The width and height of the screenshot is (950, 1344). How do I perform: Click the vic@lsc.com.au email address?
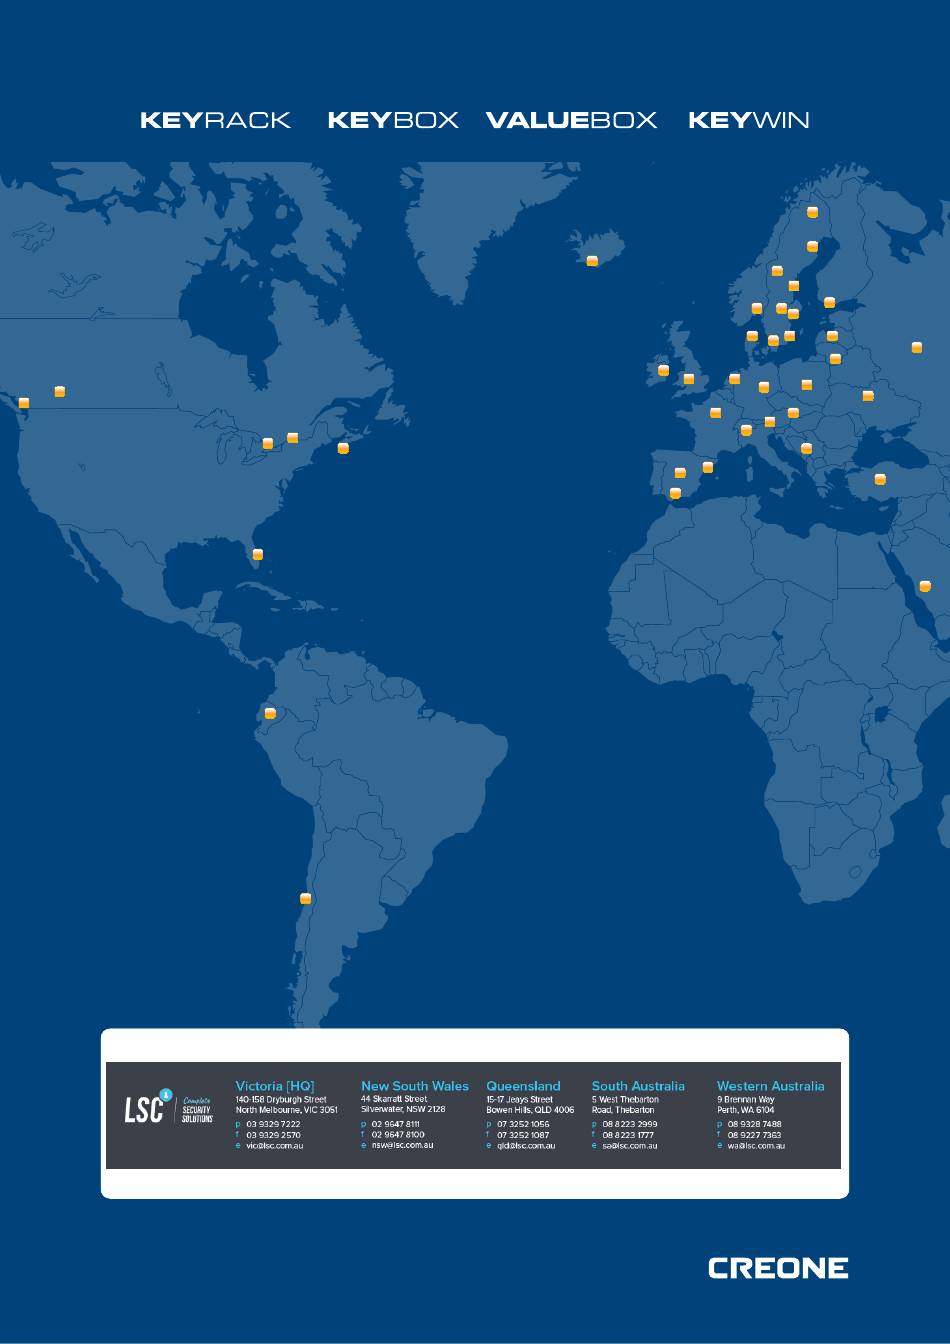[275, 1146]
